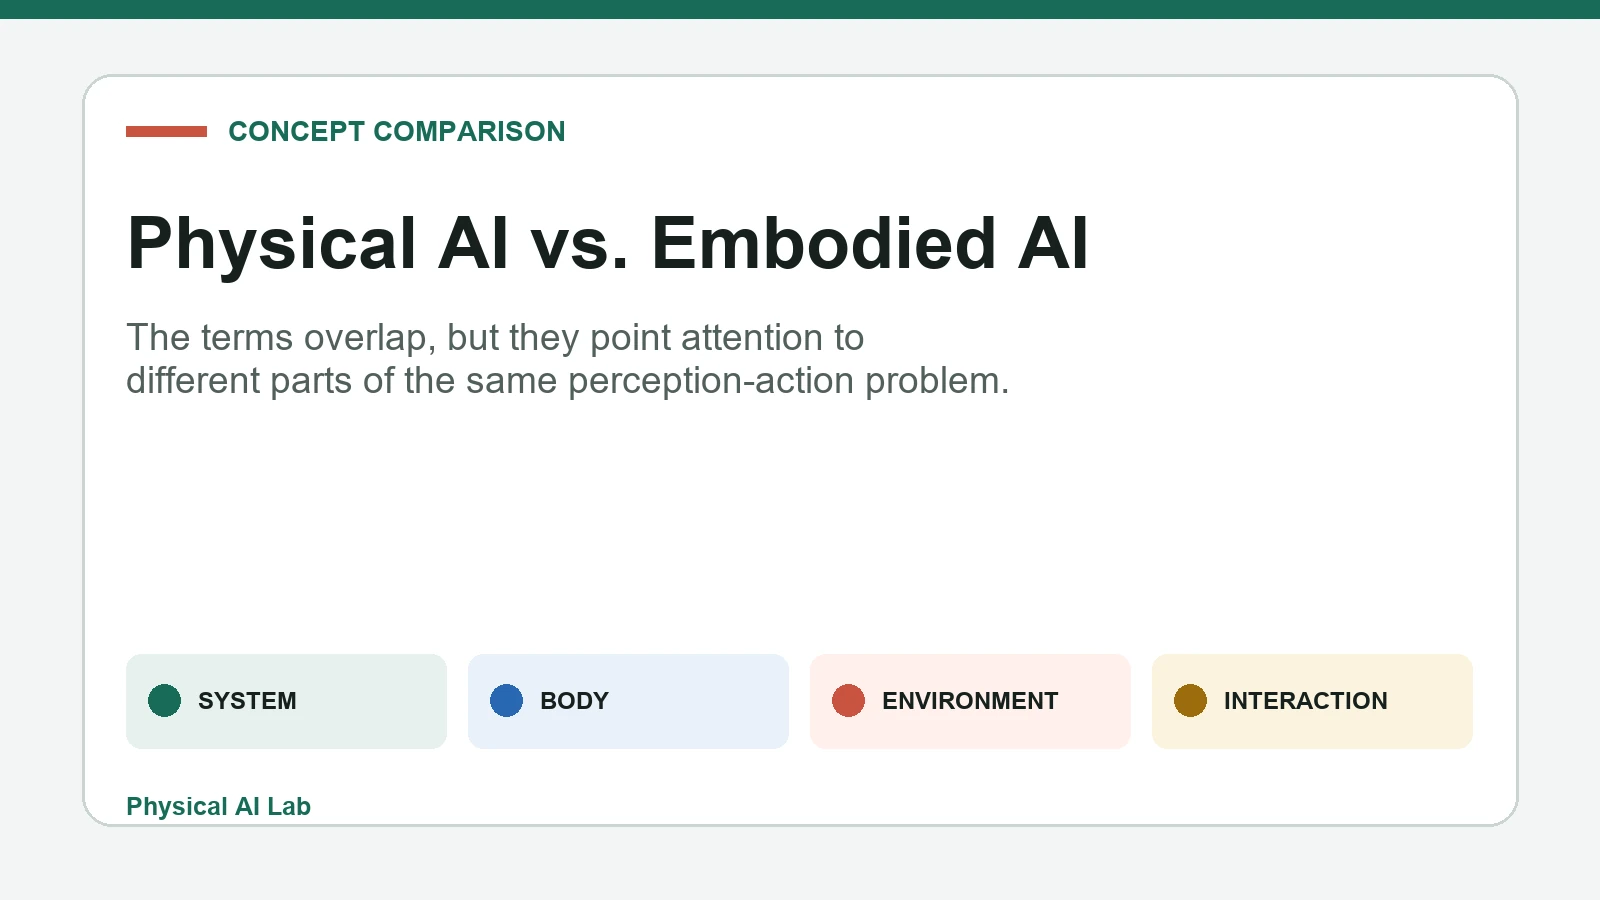Open the Physical AI Lab footer link

218,806
